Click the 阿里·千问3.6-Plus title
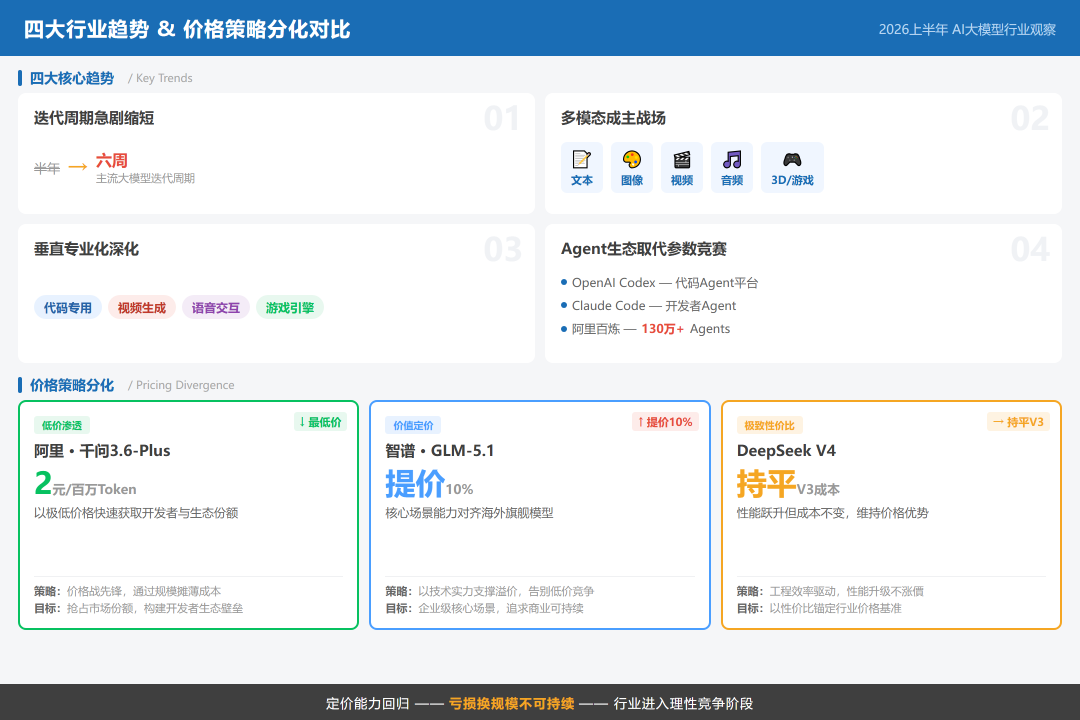1080x720 pixels. pos(102,451)
